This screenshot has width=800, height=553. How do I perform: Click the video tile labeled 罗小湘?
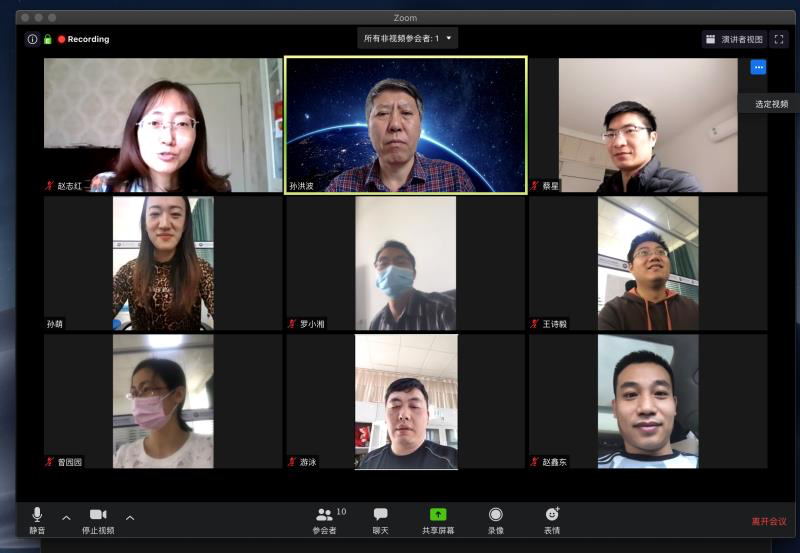click(405, 263)
